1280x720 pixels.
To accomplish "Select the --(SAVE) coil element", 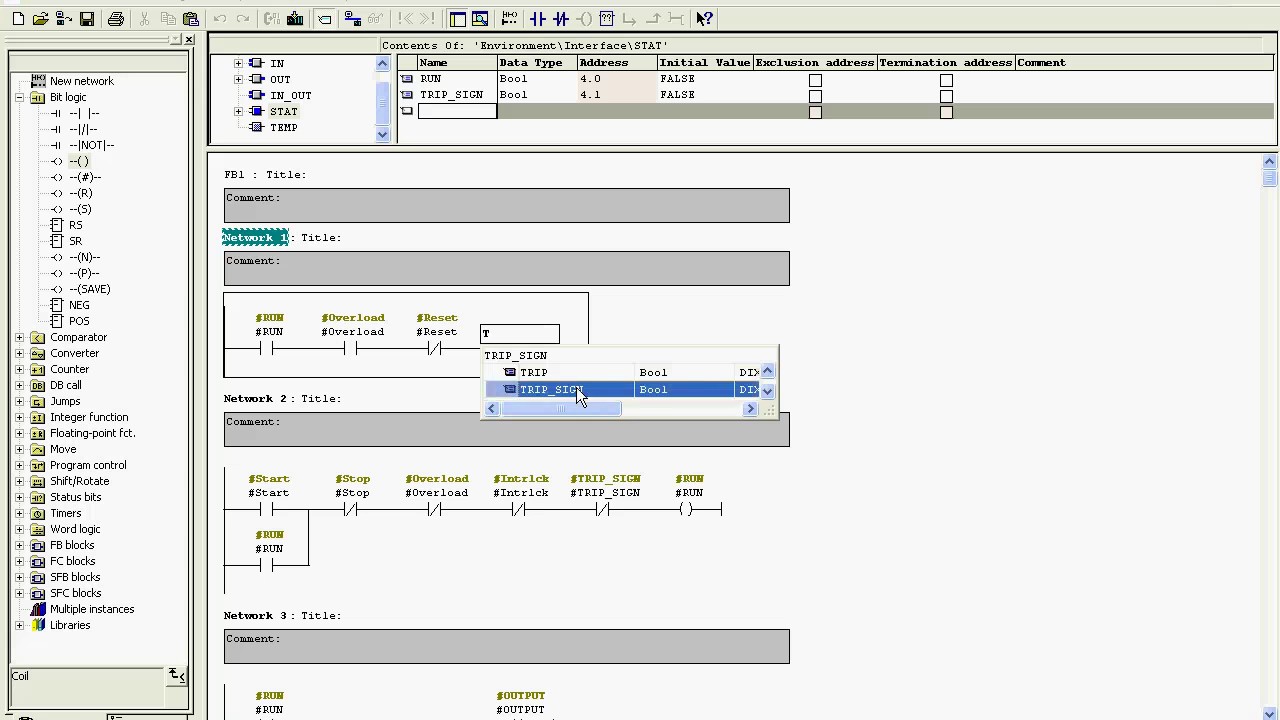I will pos(90,289).
